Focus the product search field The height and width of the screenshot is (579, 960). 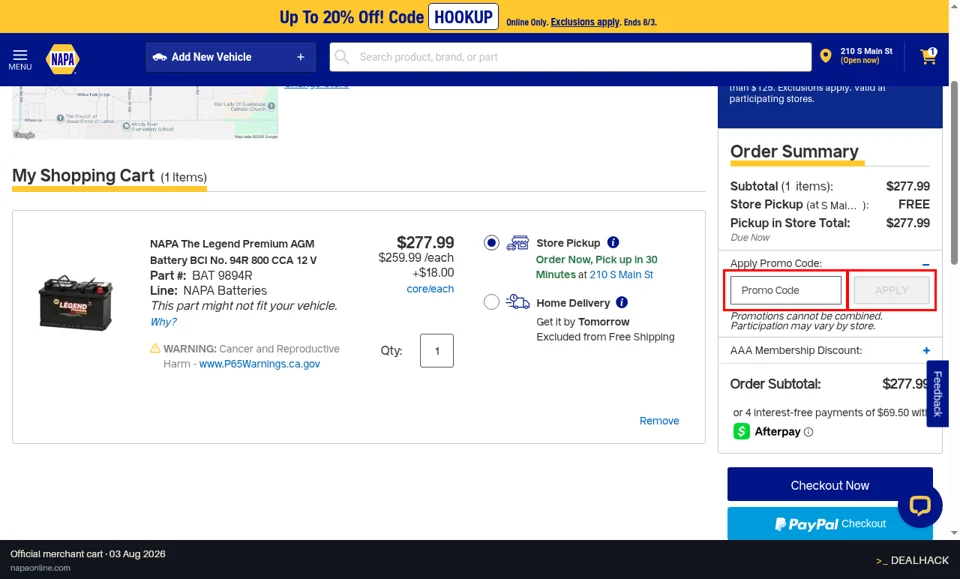570,57
